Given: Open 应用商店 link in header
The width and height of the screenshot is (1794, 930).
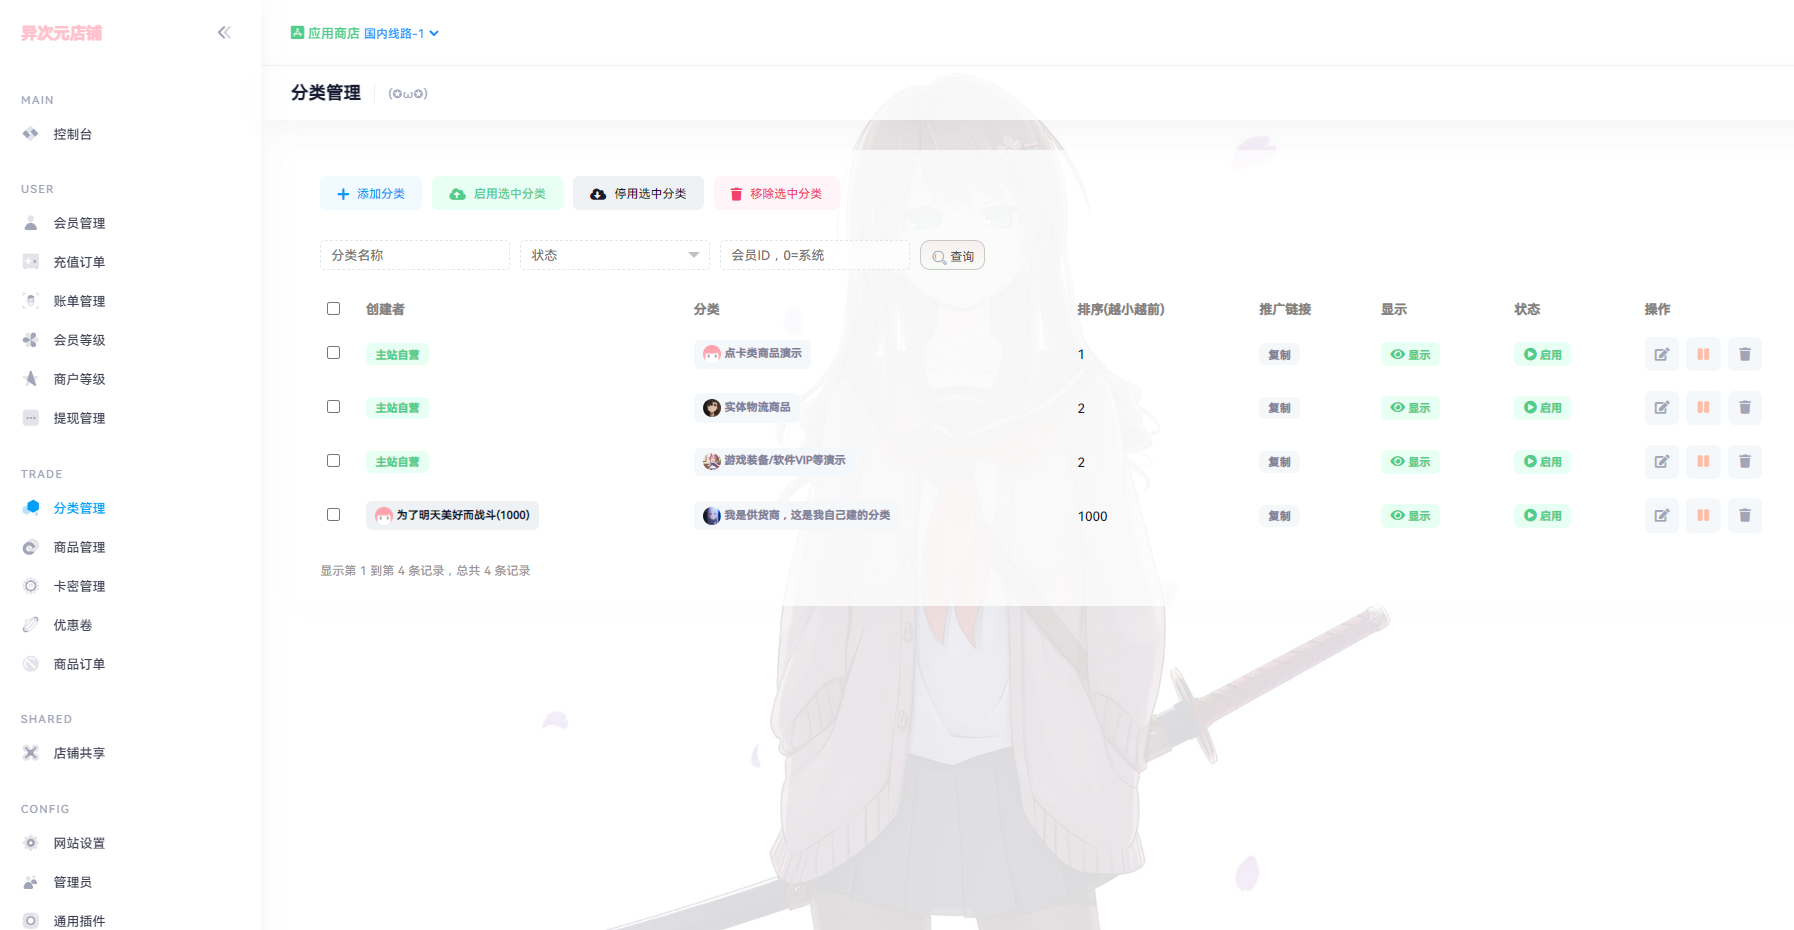Looking at the screenshot, I should click(325, 33).
